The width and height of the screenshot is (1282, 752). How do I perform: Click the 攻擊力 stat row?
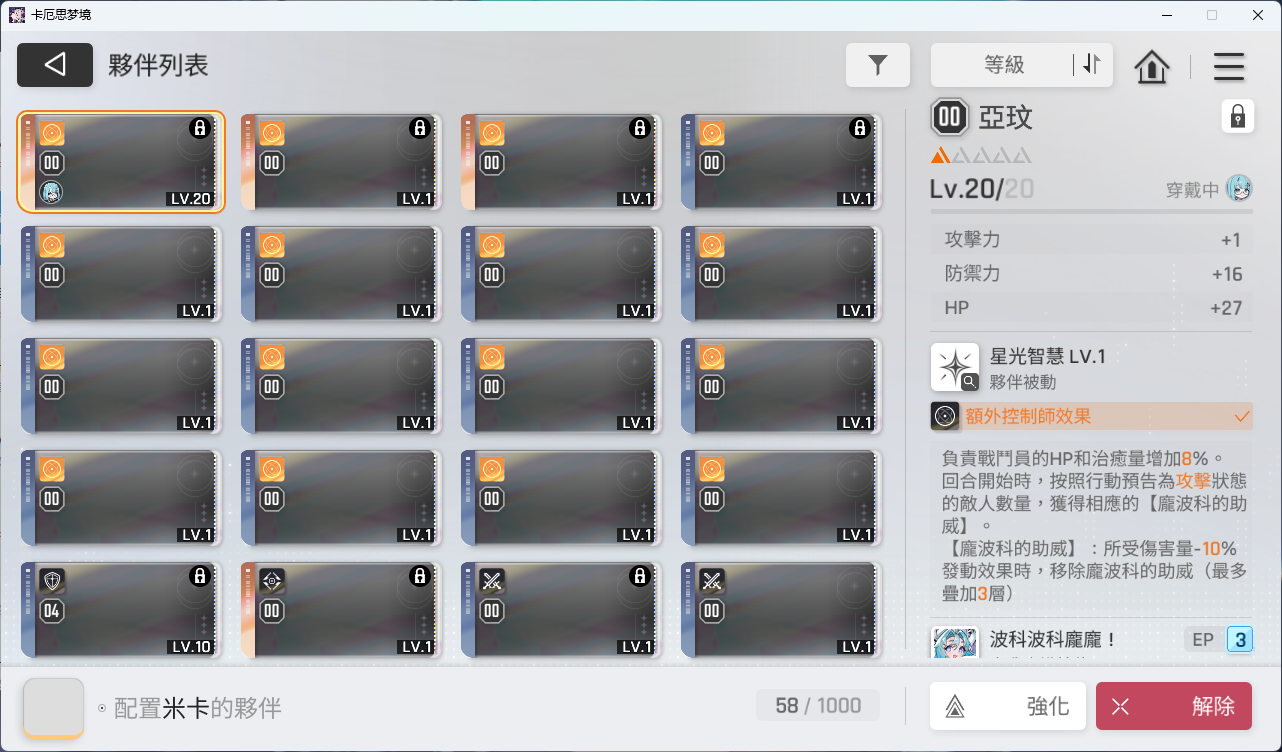pyautogui.click(x=1092, y=240)
